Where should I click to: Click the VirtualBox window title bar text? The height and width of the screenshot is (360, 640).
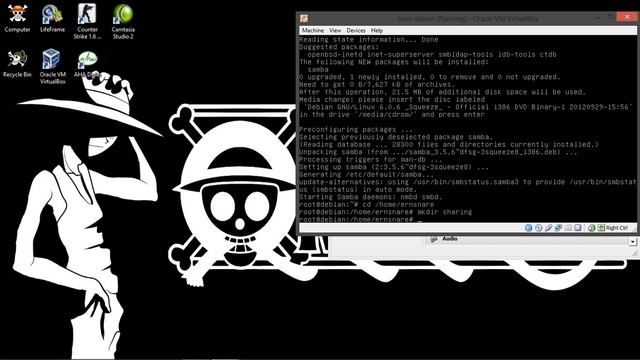pyautogui.click(x=468, y=18)
